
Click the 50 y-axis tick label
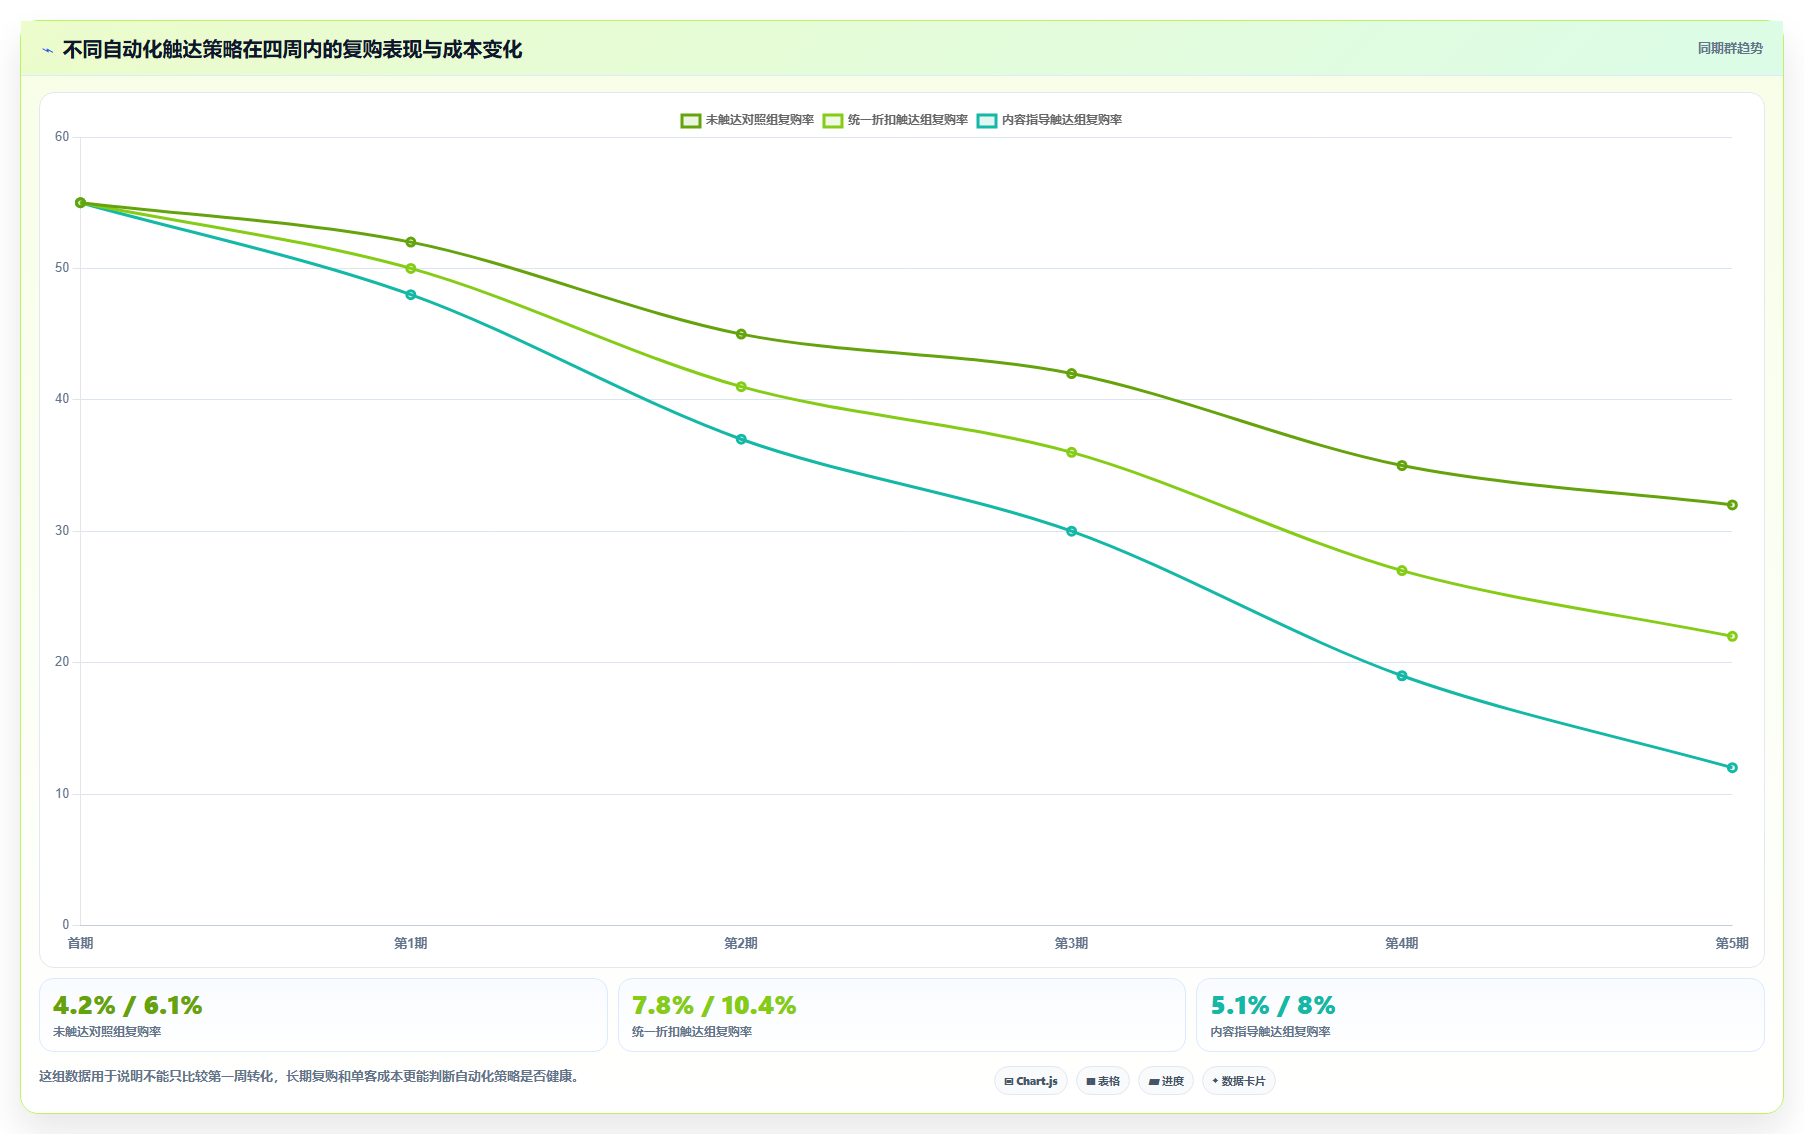pyautogui.click(x=62, y=268)
